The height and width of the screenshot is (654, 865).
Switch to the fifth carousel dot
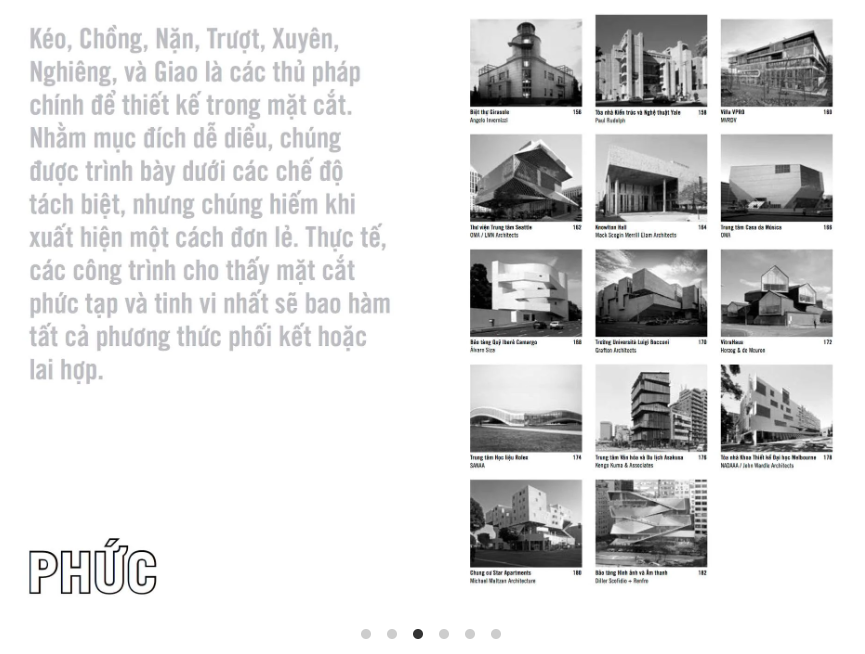click(469, 634)
